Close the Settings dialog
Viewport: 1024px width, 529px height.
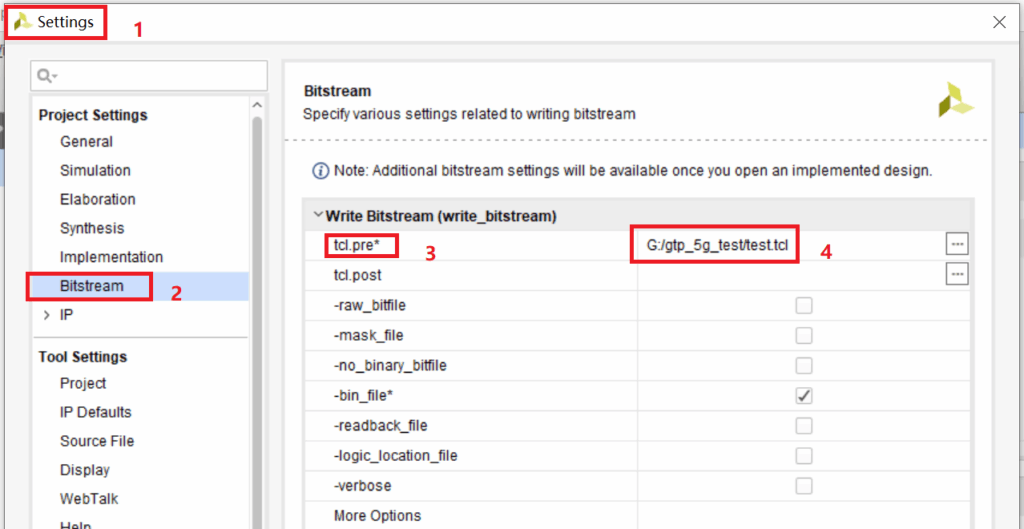(x=998, y=22)
